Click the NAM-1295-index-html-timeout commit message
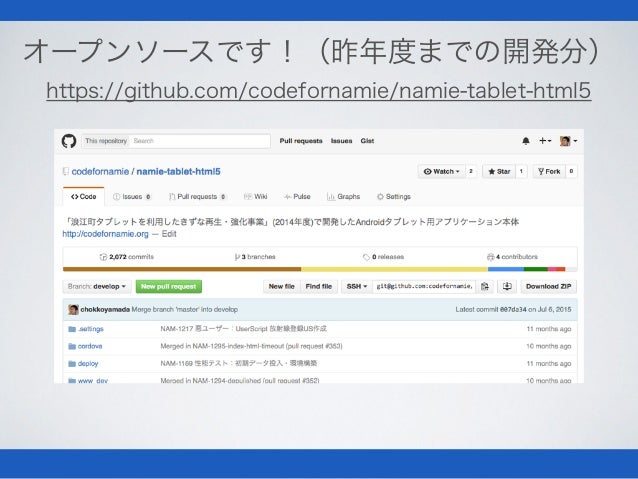Screen dimensions: 638x479 [x=251, y=346]
